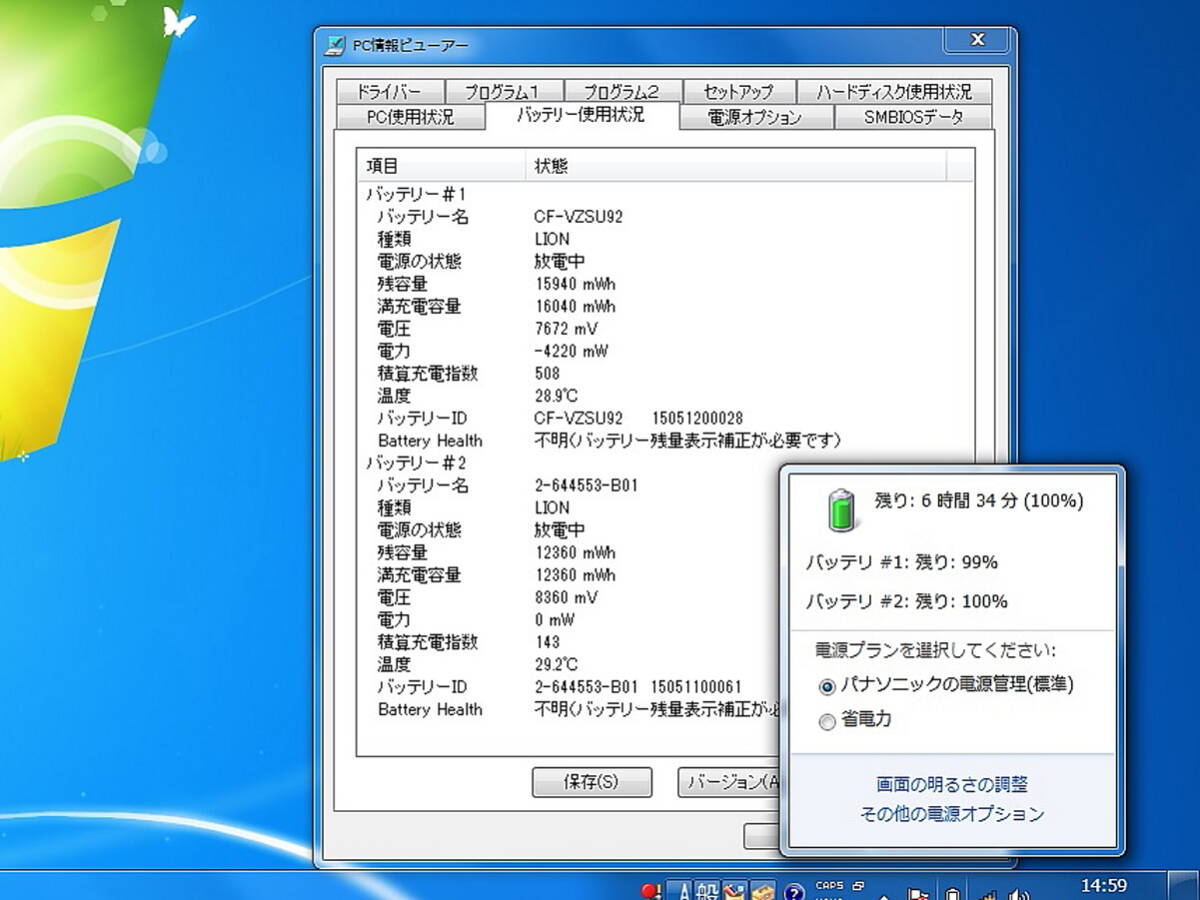The width and height of the screenshot is (1200, 900).
Task: Click the voltage value 7672 mV
Action: click(x=567, y=329)
